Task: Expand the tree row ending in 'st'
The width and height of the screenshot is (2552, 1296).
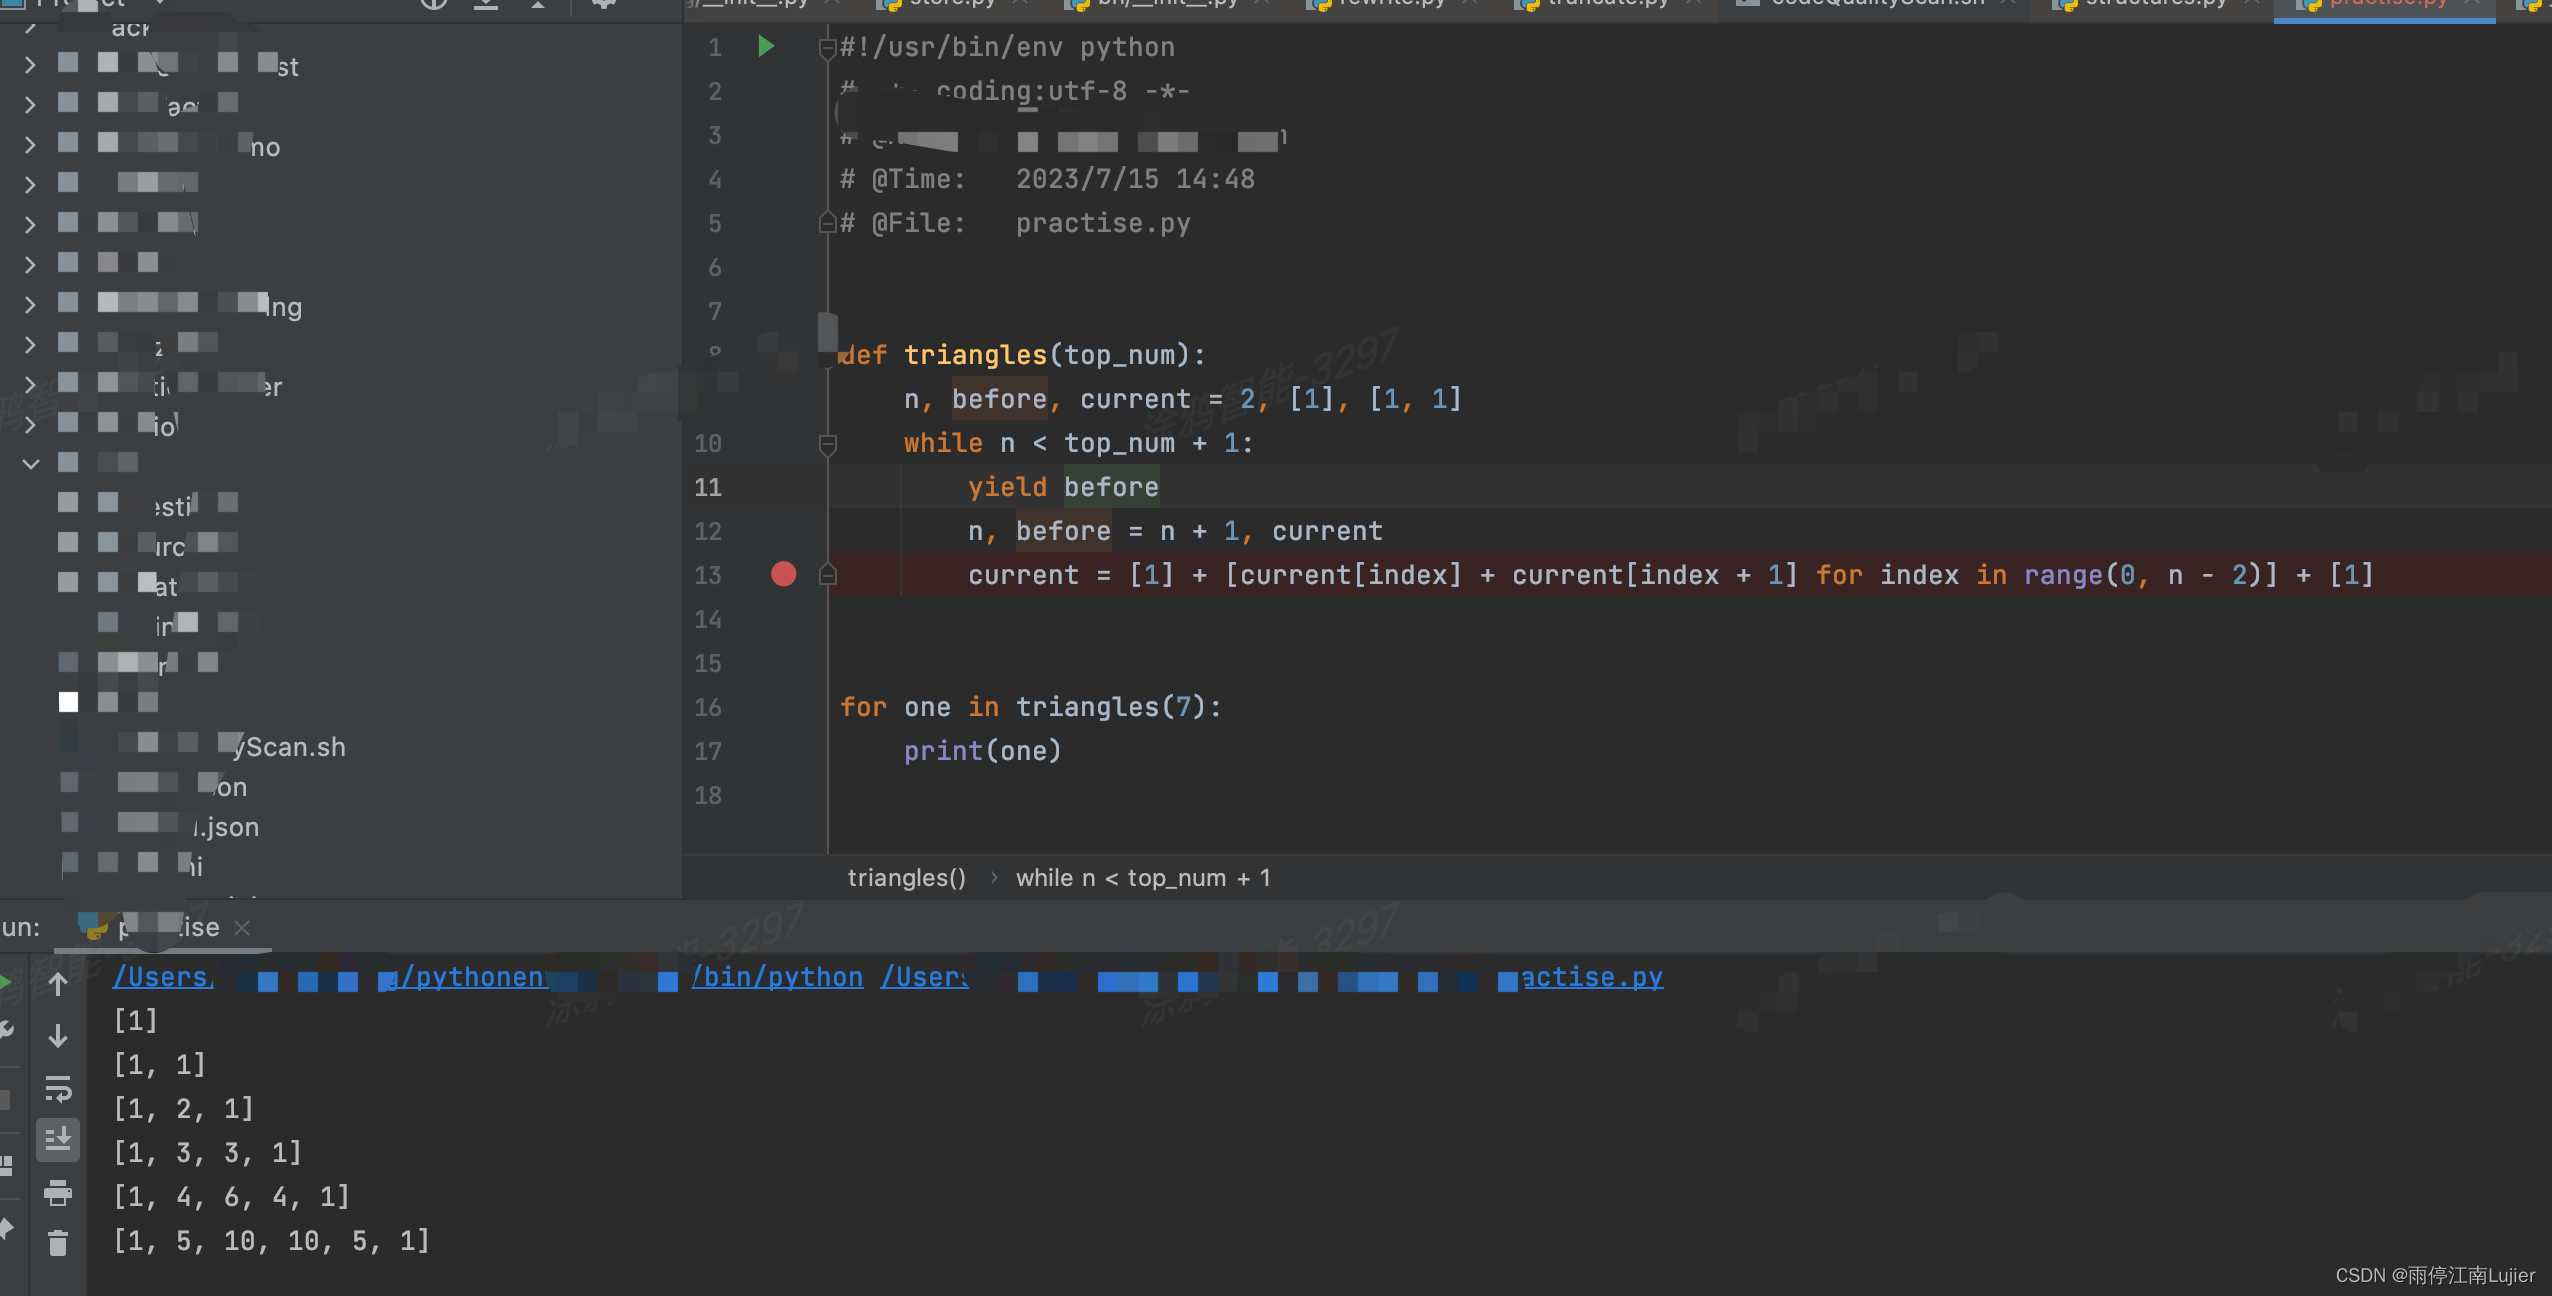Action: tap(30, 64)
